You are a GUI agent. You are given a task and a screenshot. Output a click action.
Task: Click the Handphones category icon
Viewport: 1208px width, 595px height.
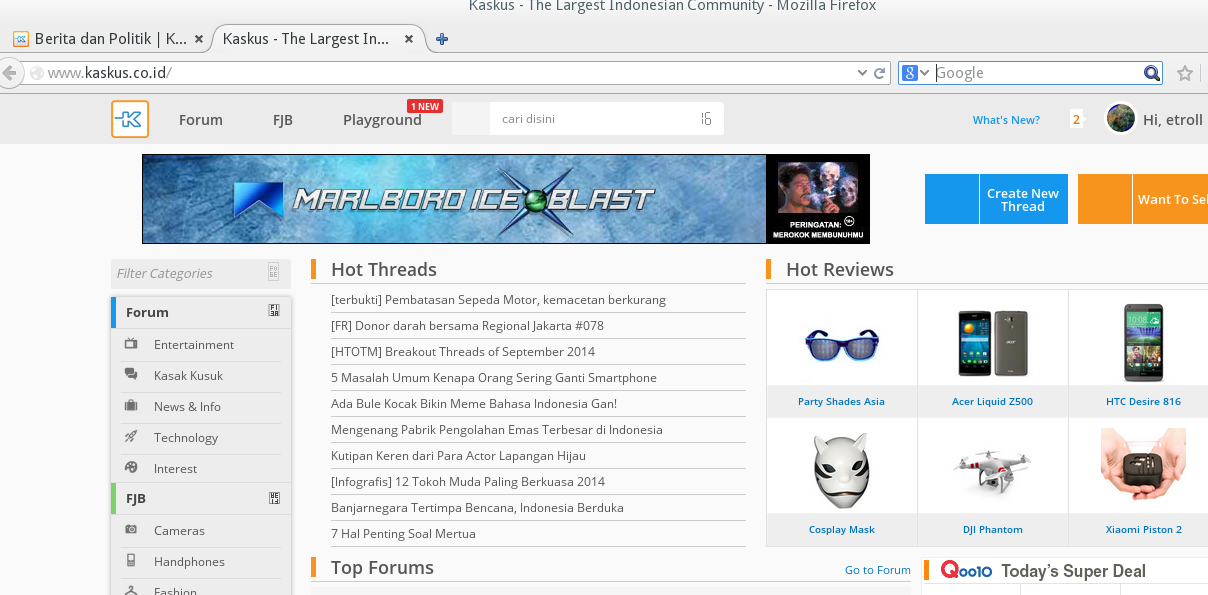(x=131, y=561)
